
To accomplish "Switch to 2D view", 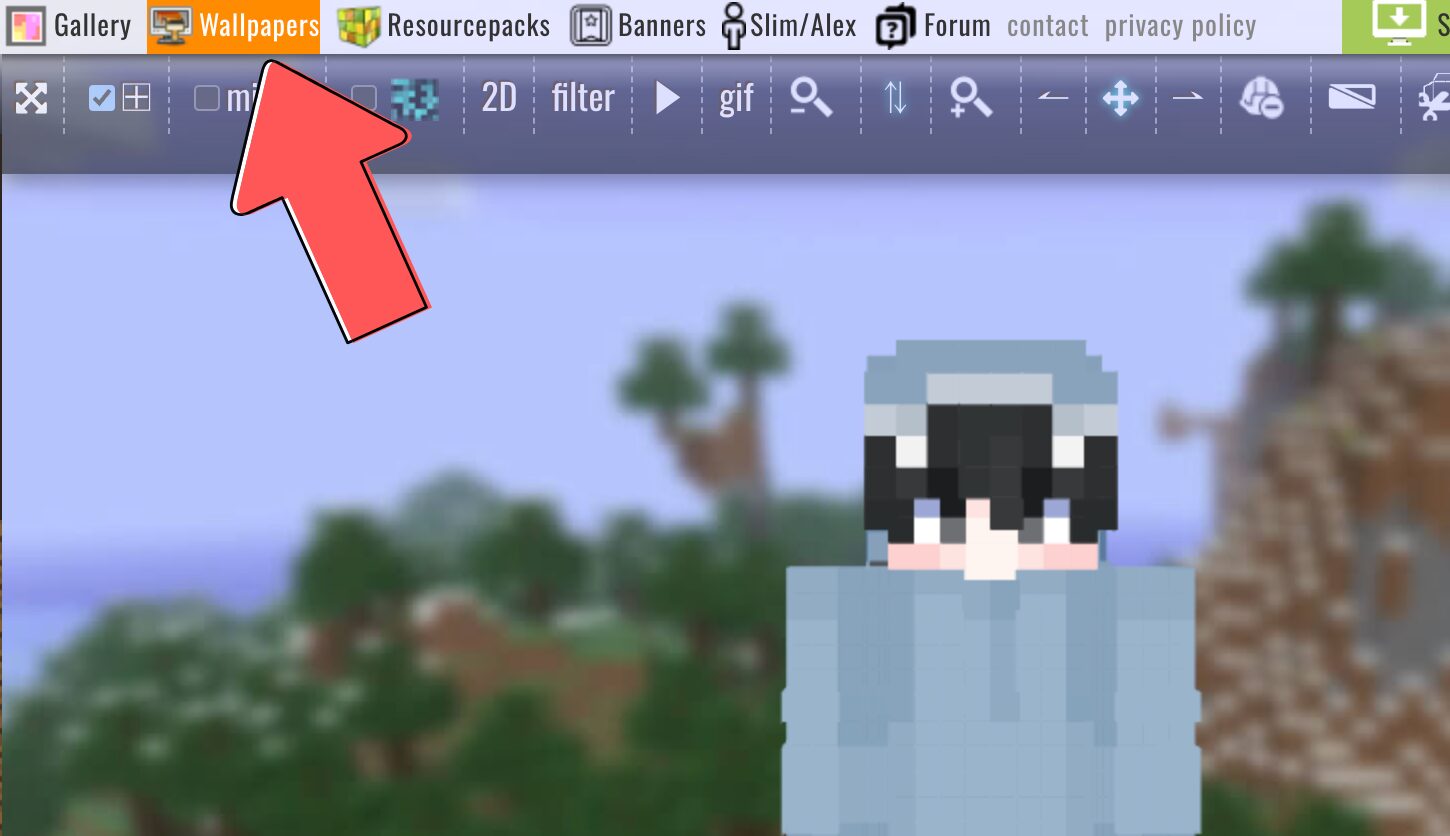I will click(x=499, y=98).
